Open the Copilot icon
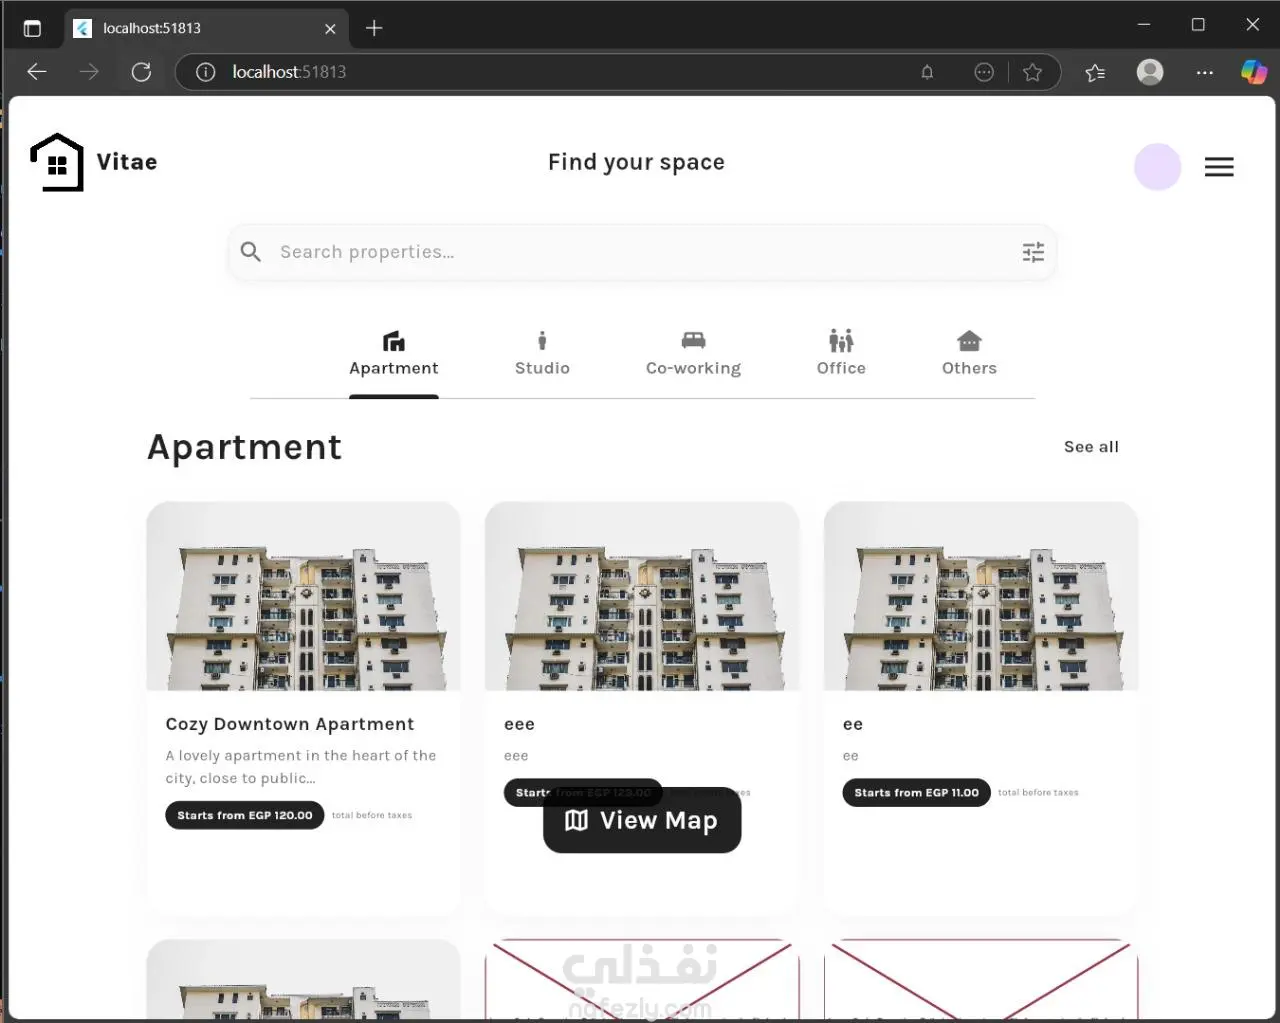This screenshot has height=1023, width=1280. pyautogui.click(x=1253, y=72)
